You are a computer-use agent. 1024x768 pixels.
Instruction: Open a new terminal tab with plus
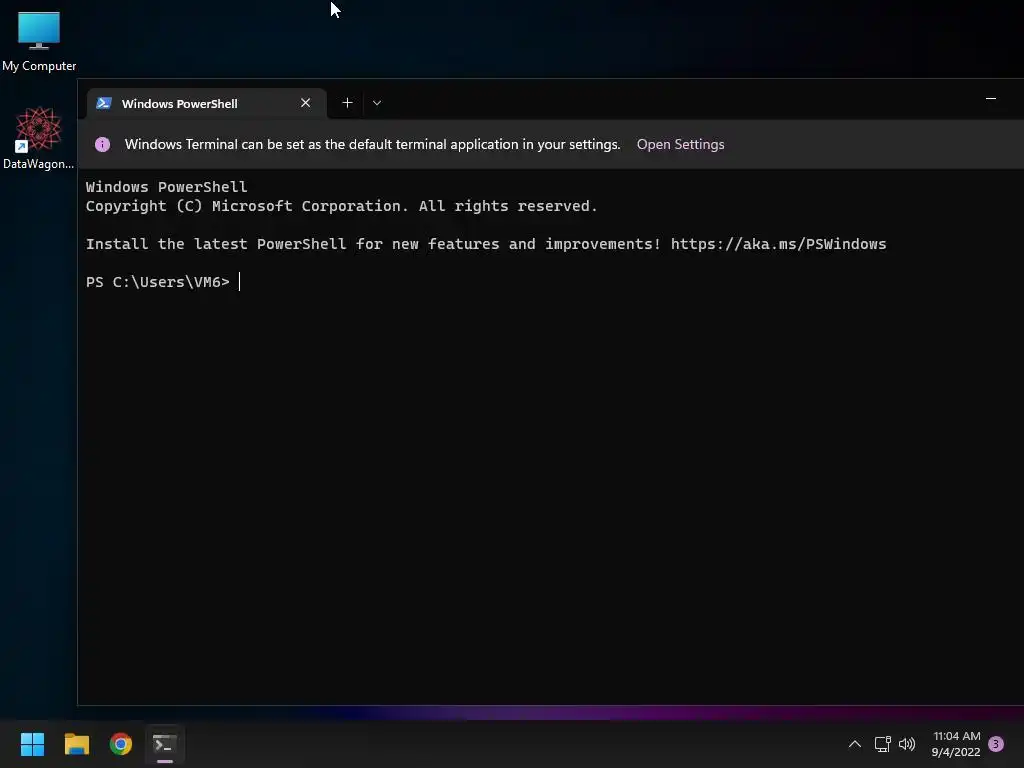347,103
